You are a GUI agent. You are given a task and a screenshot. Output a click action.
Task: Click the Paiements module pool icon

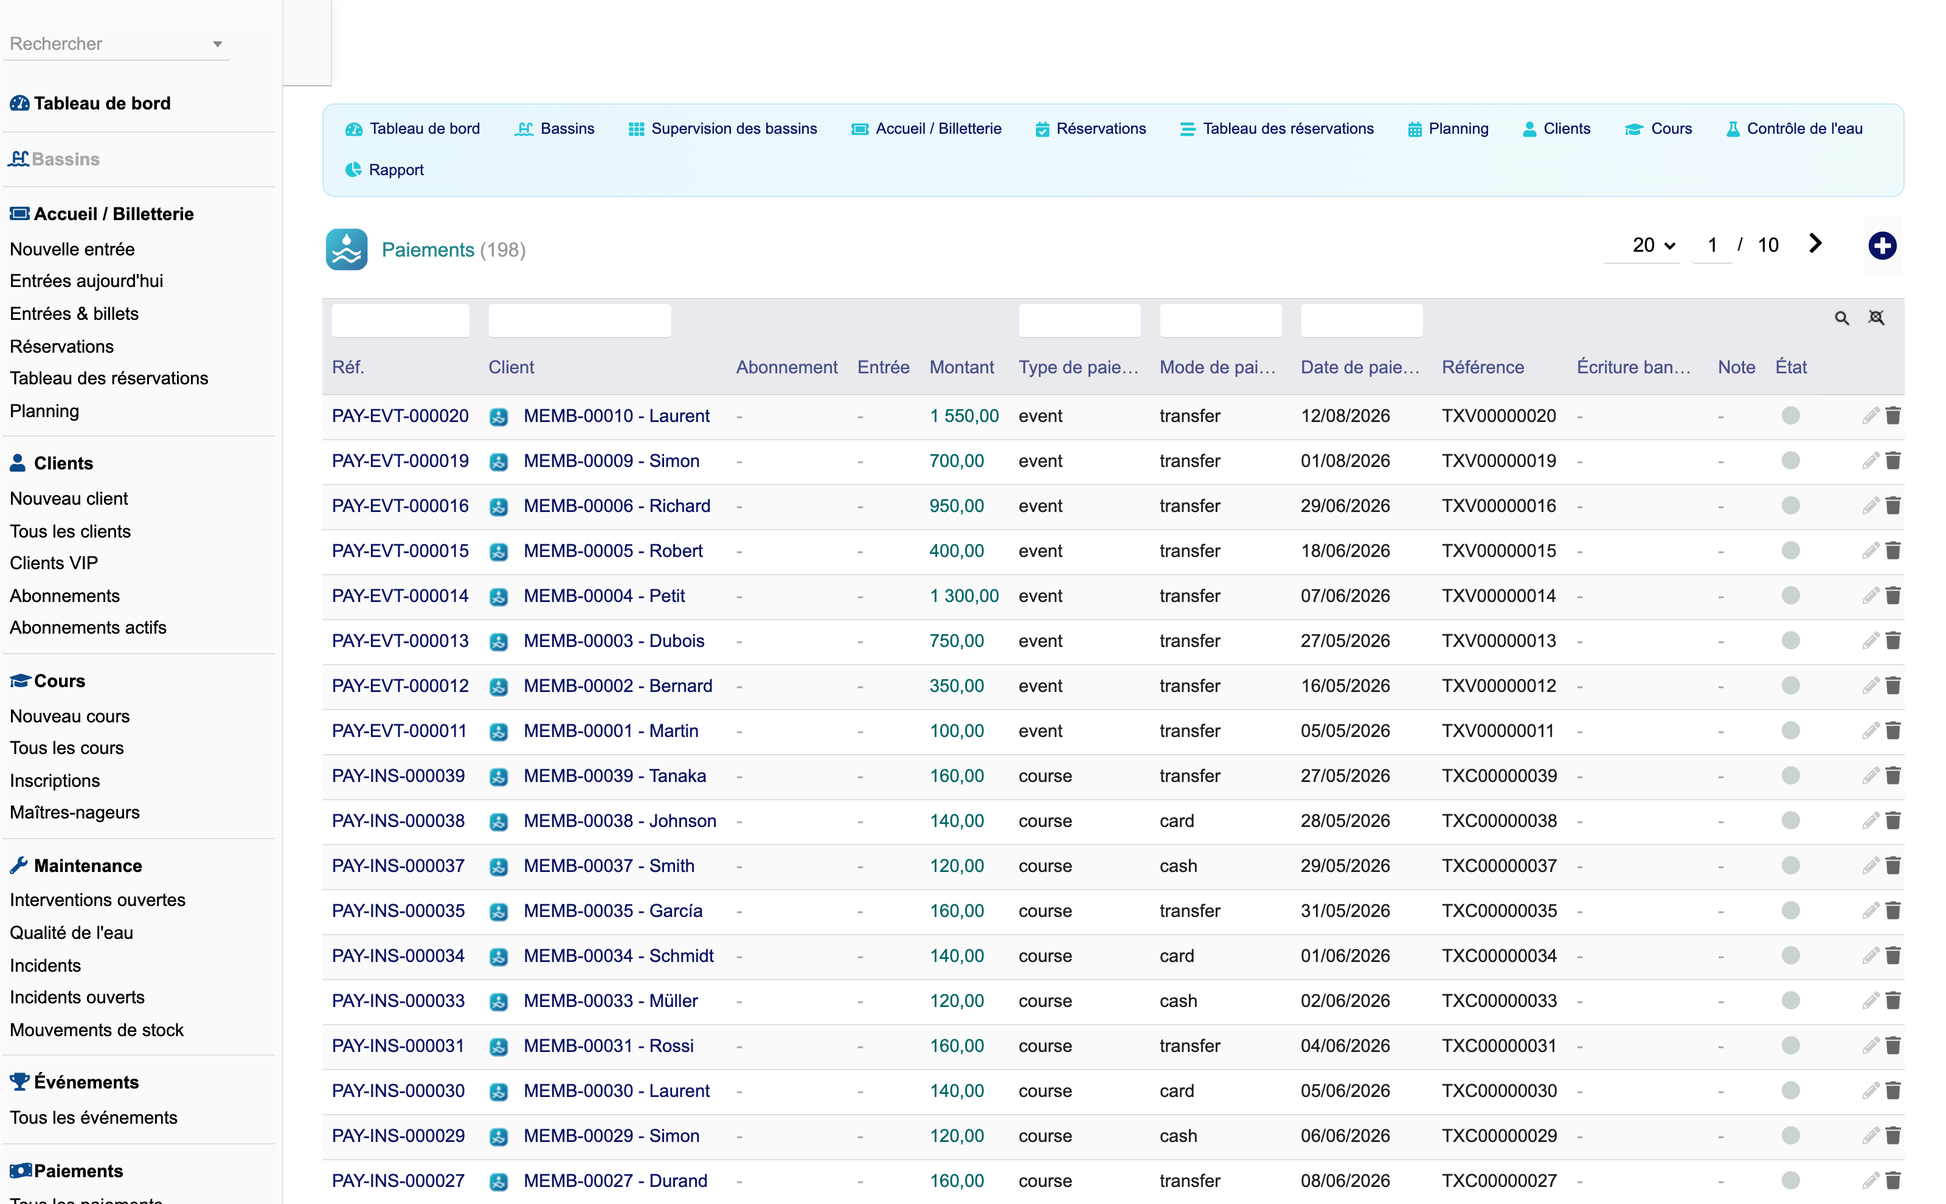click(346, 250)
